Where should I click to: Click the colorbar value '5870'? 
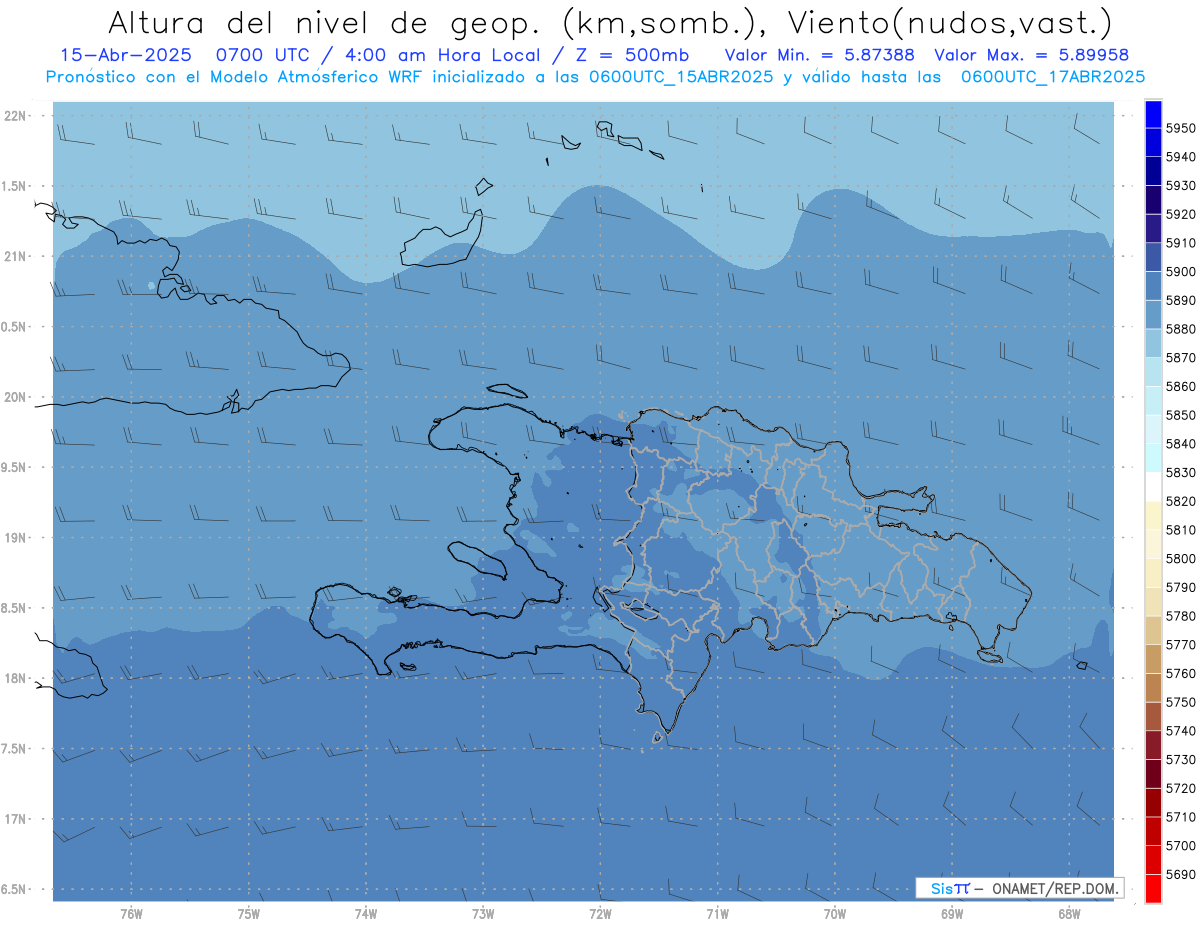tap(1181, 357)
